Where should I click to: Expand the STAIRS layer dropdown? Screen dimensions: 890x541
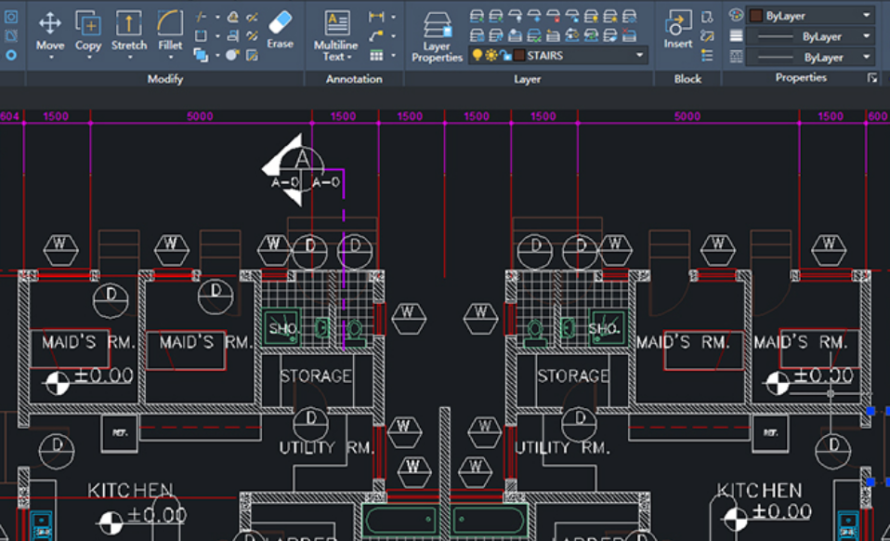click(x=640, y=55)
